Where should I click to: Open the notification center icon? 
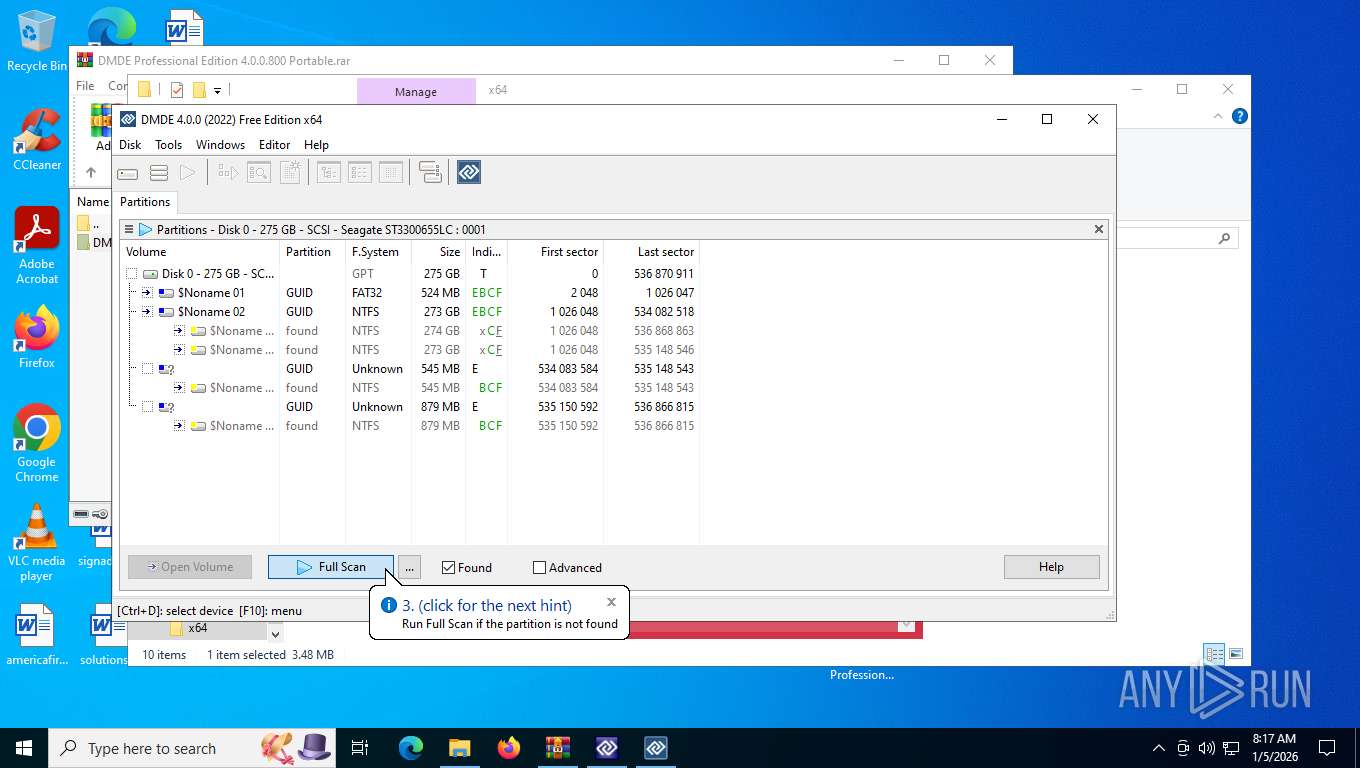(x=1327, y=748)
